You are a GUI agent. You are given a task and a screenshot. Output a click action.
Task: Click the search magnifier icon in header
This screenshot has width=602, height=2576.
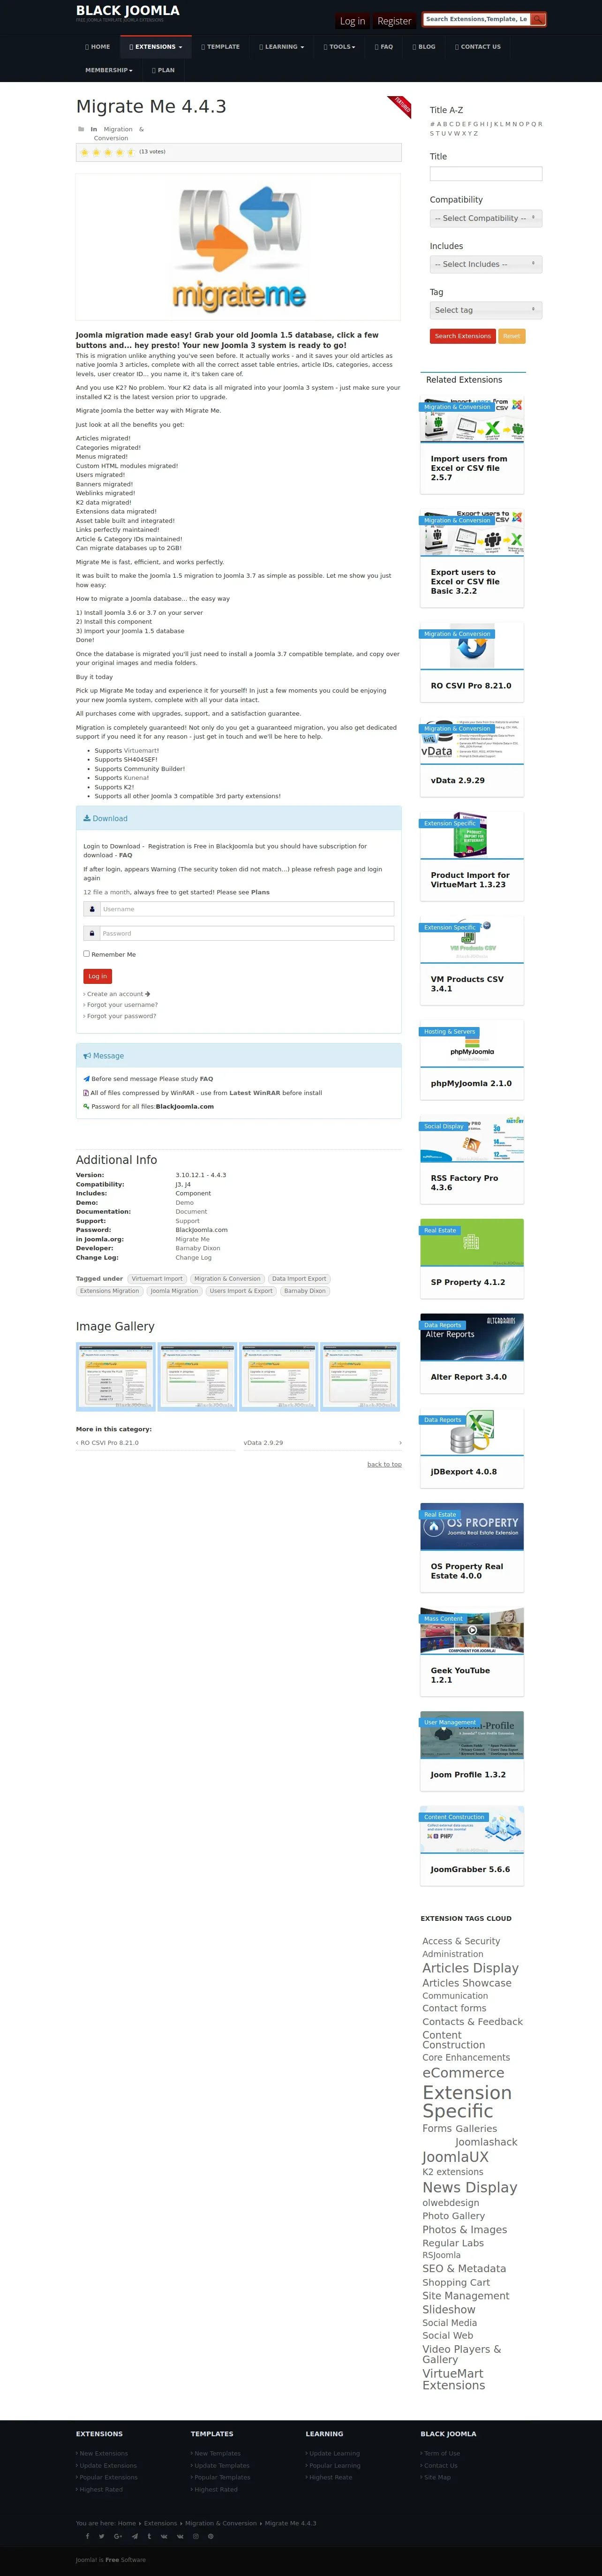[x=537, y=19]
